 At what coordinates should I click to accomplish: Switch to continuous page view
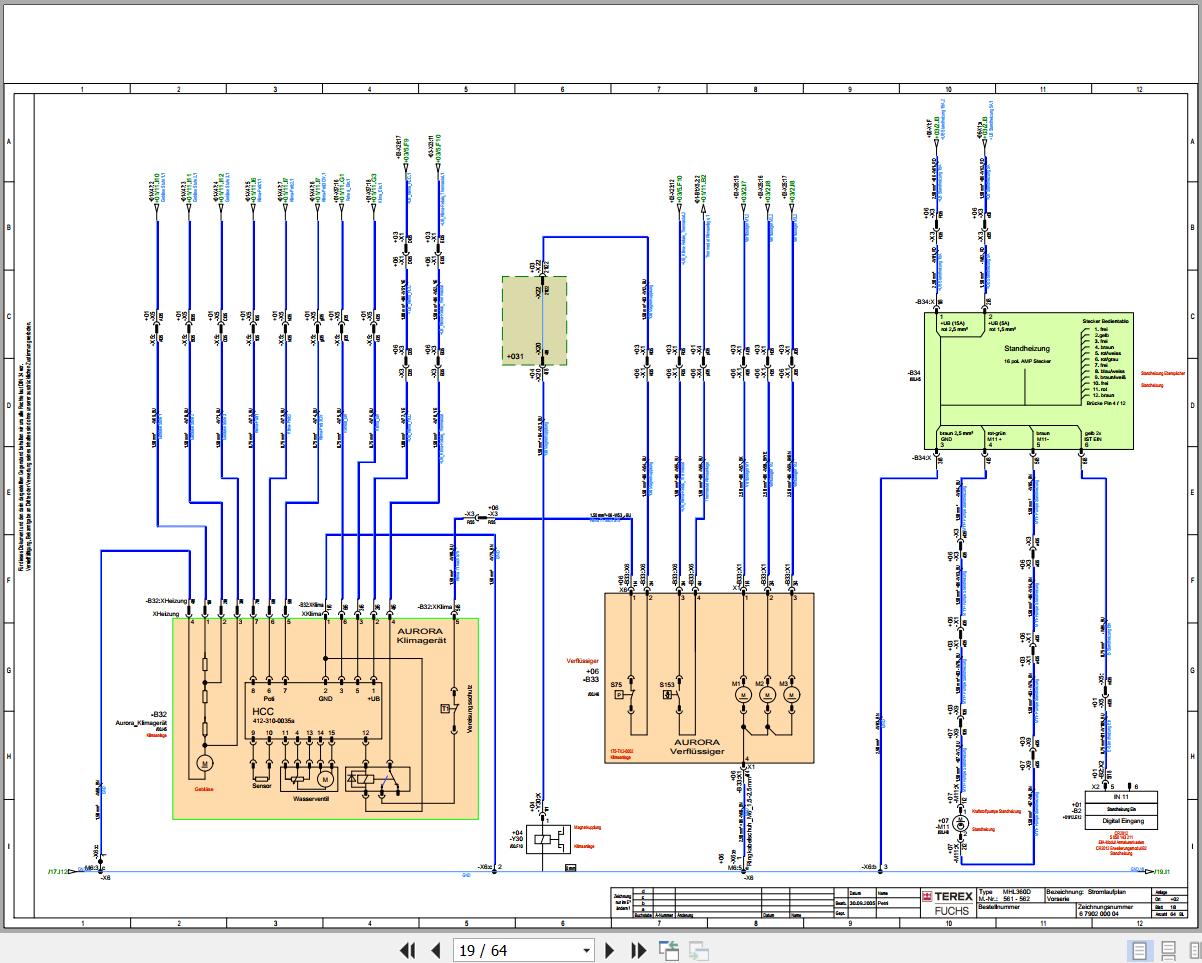(1167, 950)
